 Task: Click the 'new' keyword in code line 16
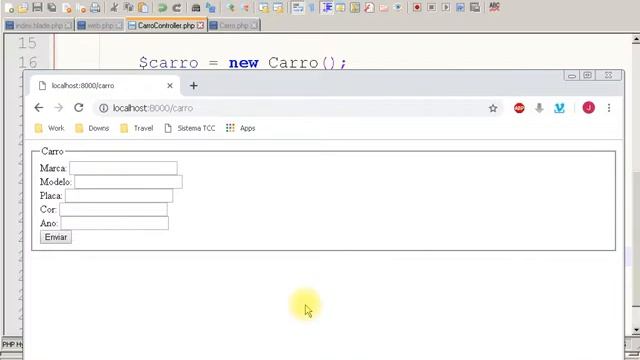(244, 63)
